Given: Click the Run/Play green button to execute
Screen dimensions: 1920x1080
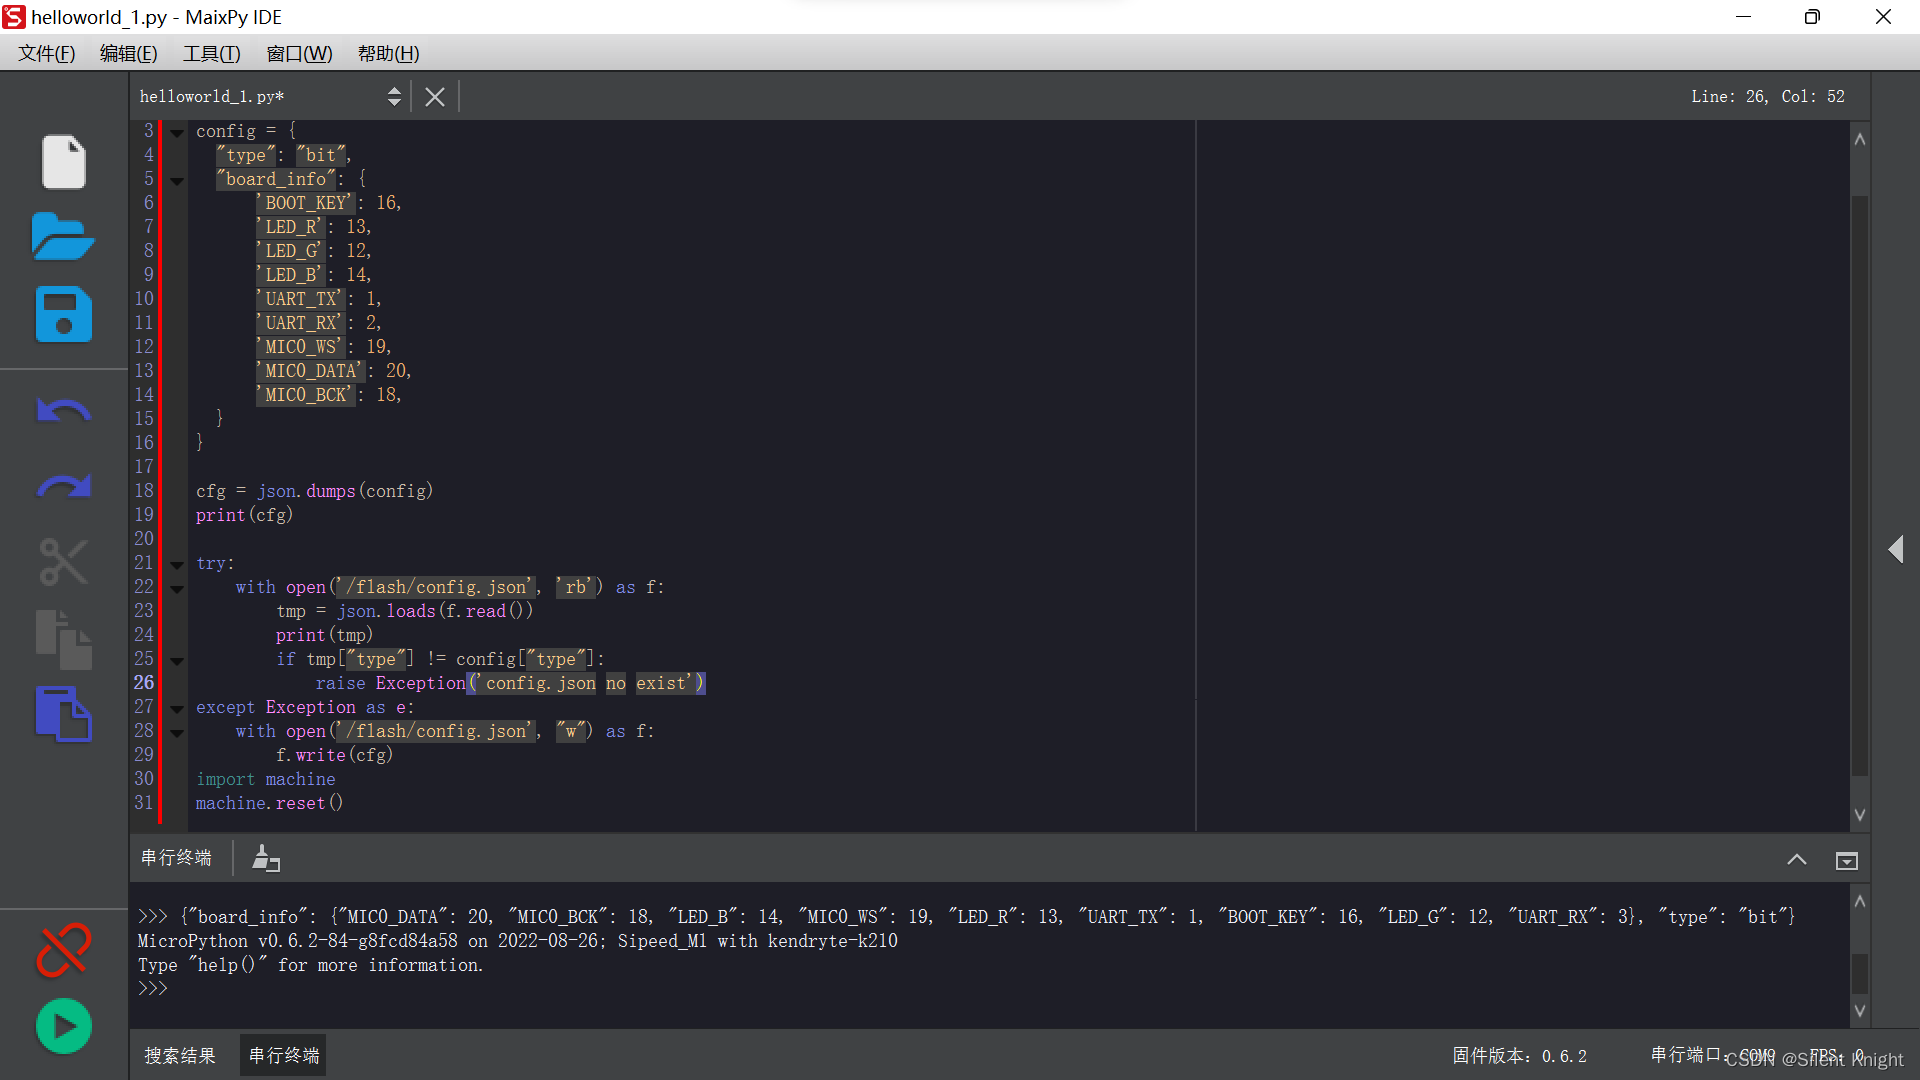Looking at the screenshot, I should (x=62, y=1027).
